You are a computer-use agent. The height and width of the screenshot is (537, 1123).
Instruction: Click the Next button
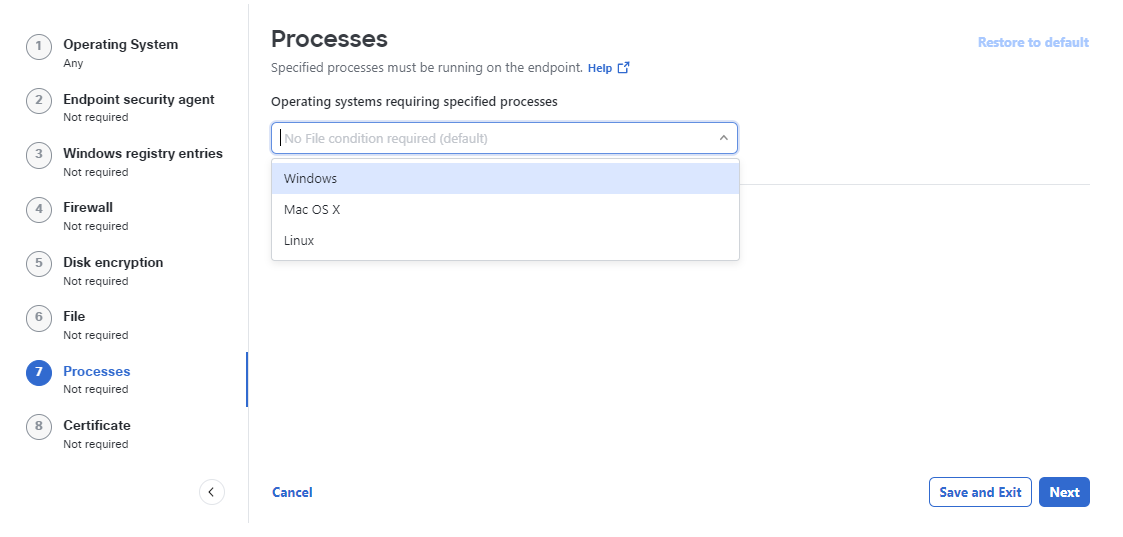pyautogui.click(x=1064, y=492)
